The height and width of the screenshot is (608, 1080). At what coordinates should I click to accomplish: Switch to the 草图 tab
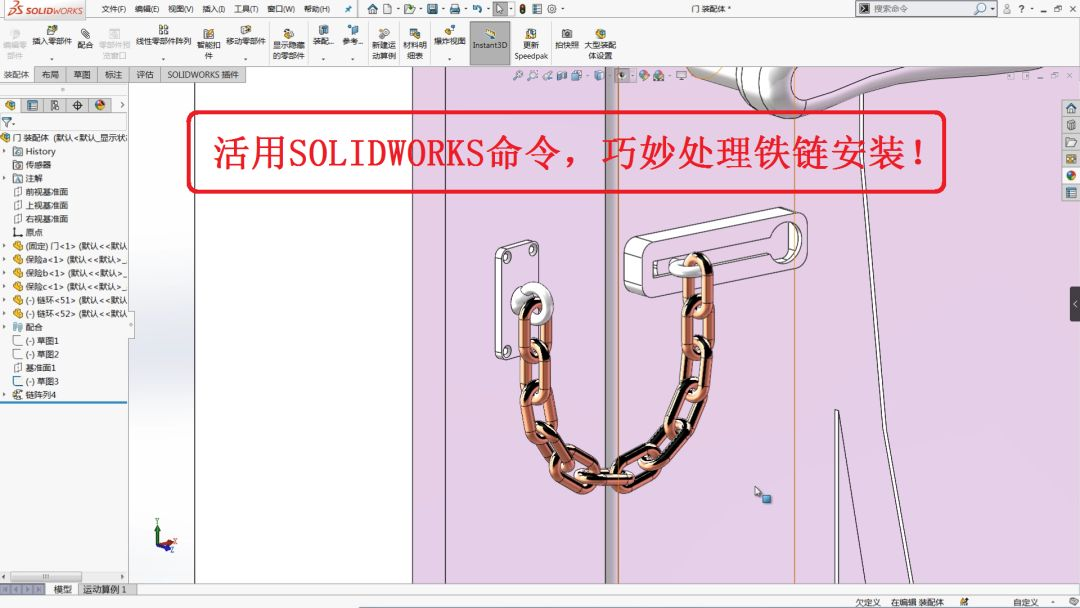82,74
